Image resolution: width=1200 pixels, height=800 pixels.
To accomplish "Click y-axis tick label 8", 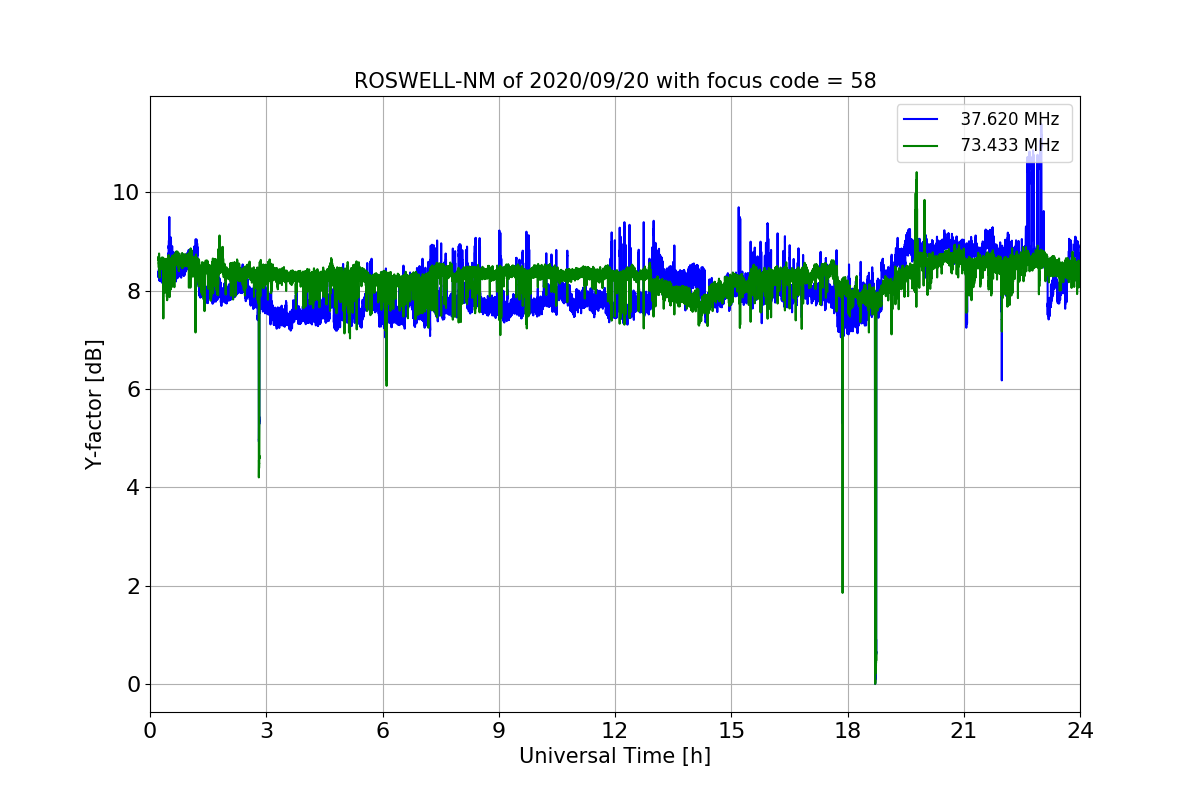I will (133, 291).
